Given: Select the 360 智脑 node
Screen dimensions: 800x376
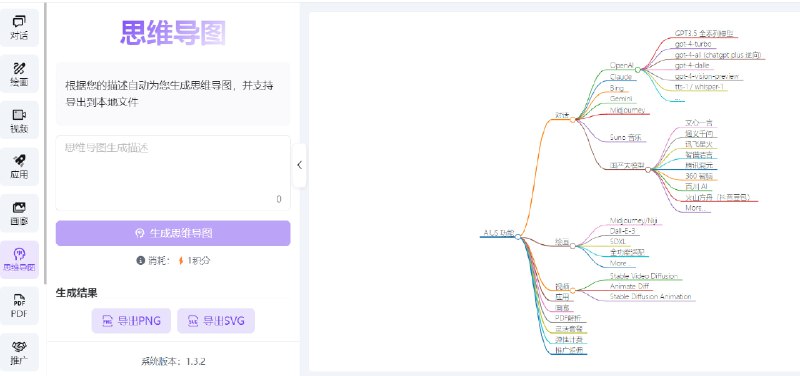Looking at the screenshot, I should 699,177.
